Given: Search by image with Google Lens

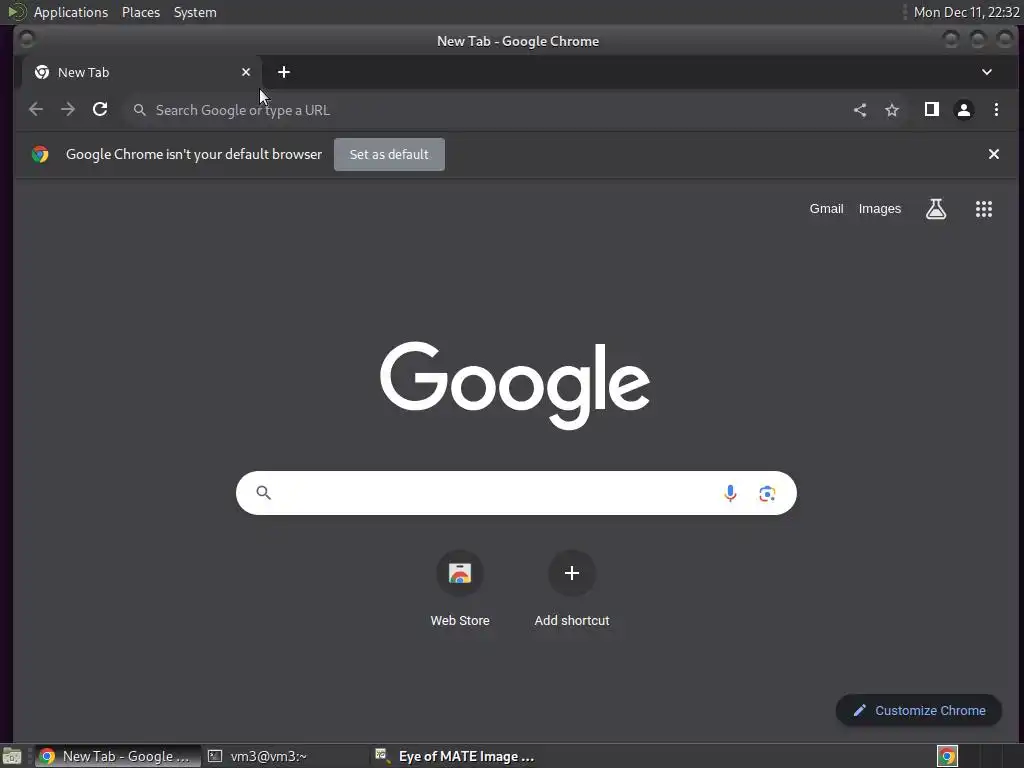Looking at the screenshot, I should (767, 493).
